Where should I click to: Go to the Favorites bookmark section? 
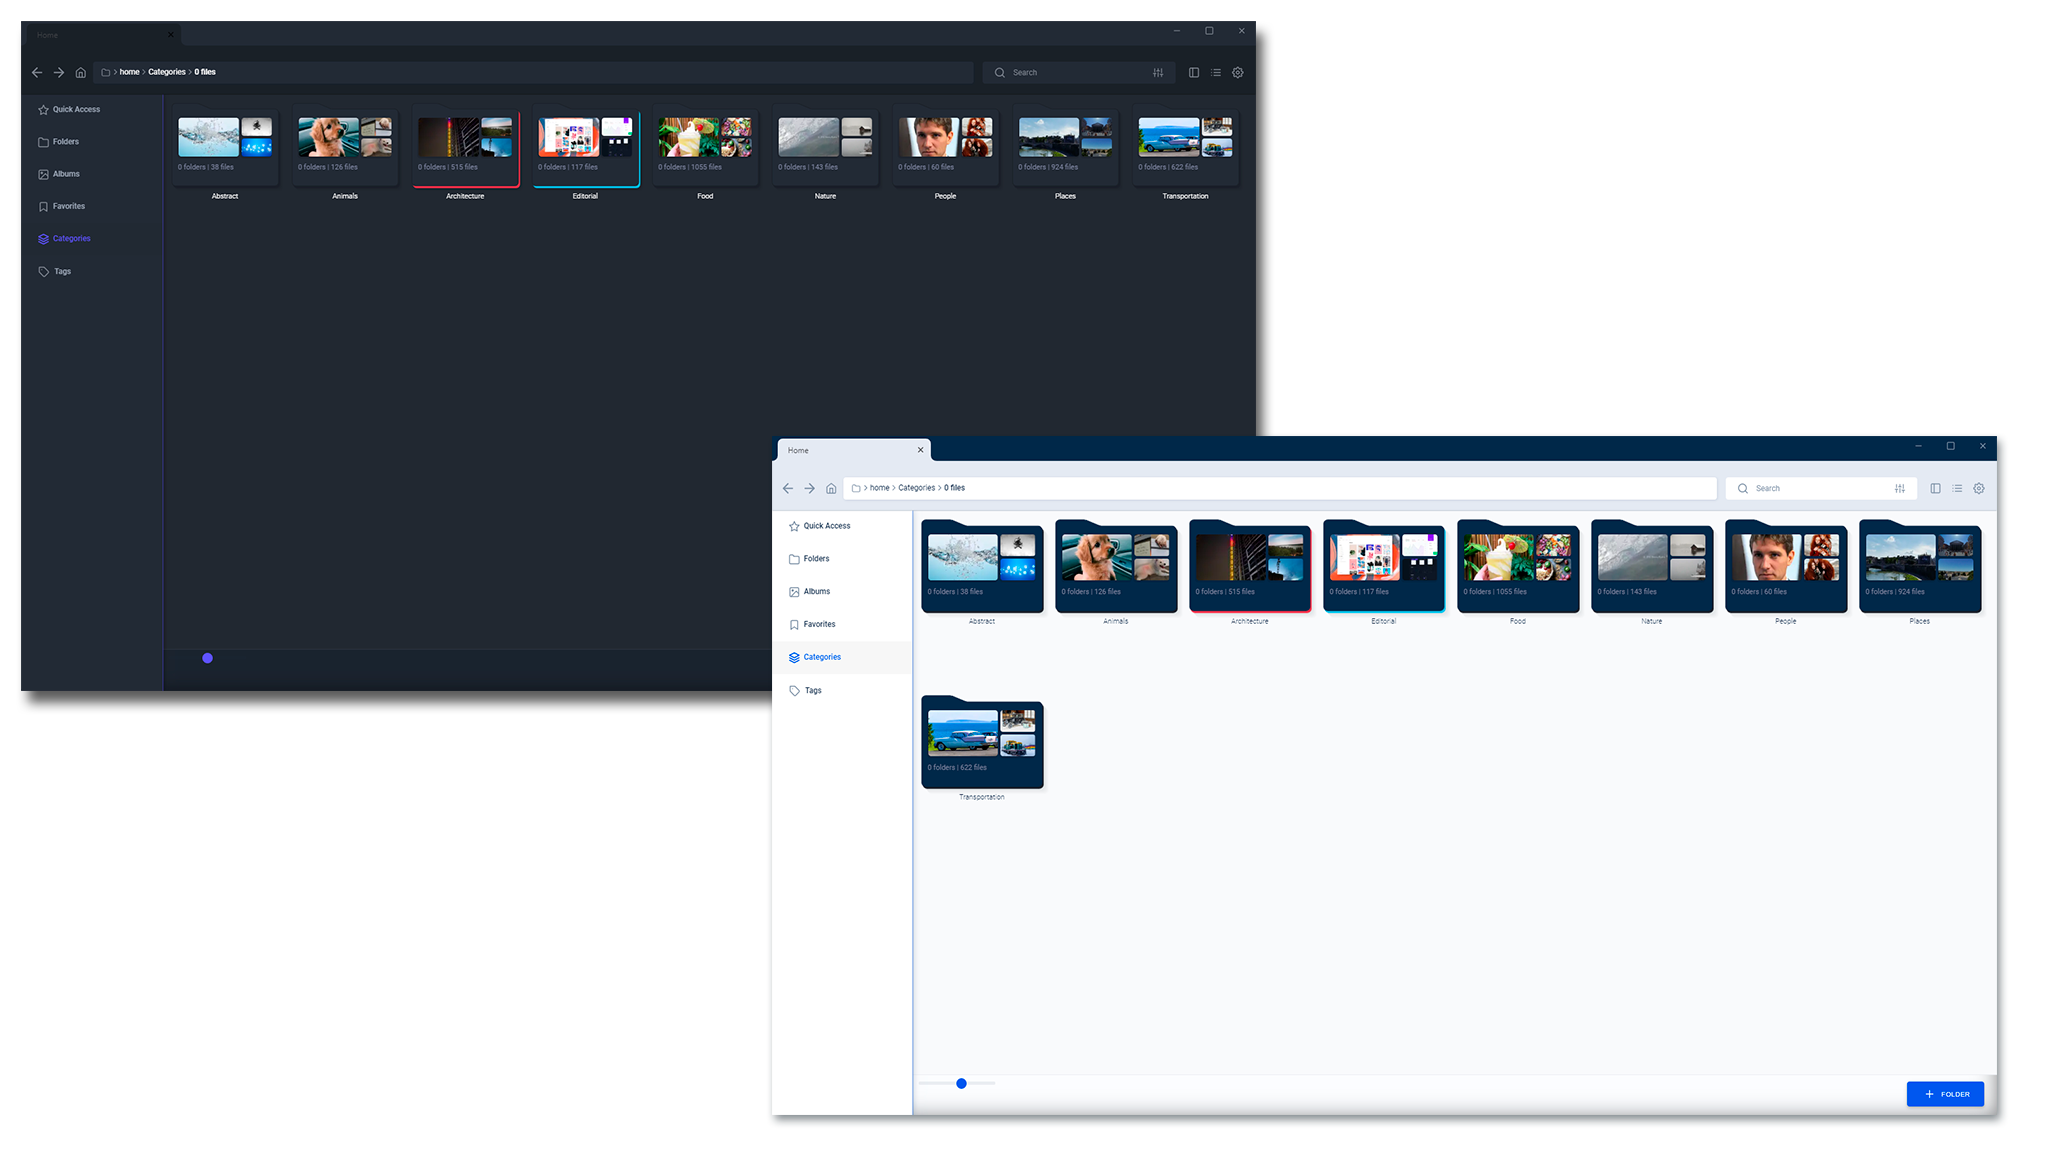pos(818,624)
